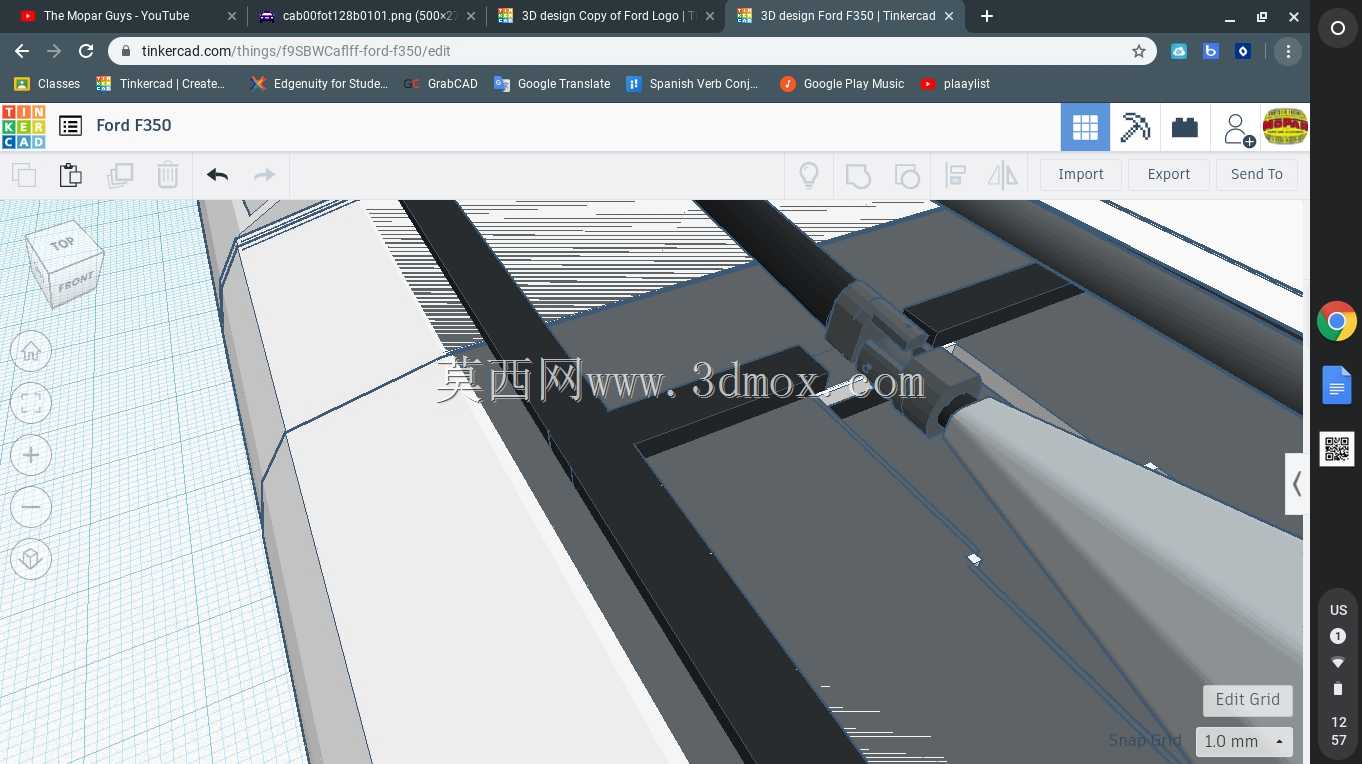Image resolution: width=1362 pixels, height=764 pixels.
Task: Open Edgenuity for Students bookmark
Action: (x=319, y=84)
